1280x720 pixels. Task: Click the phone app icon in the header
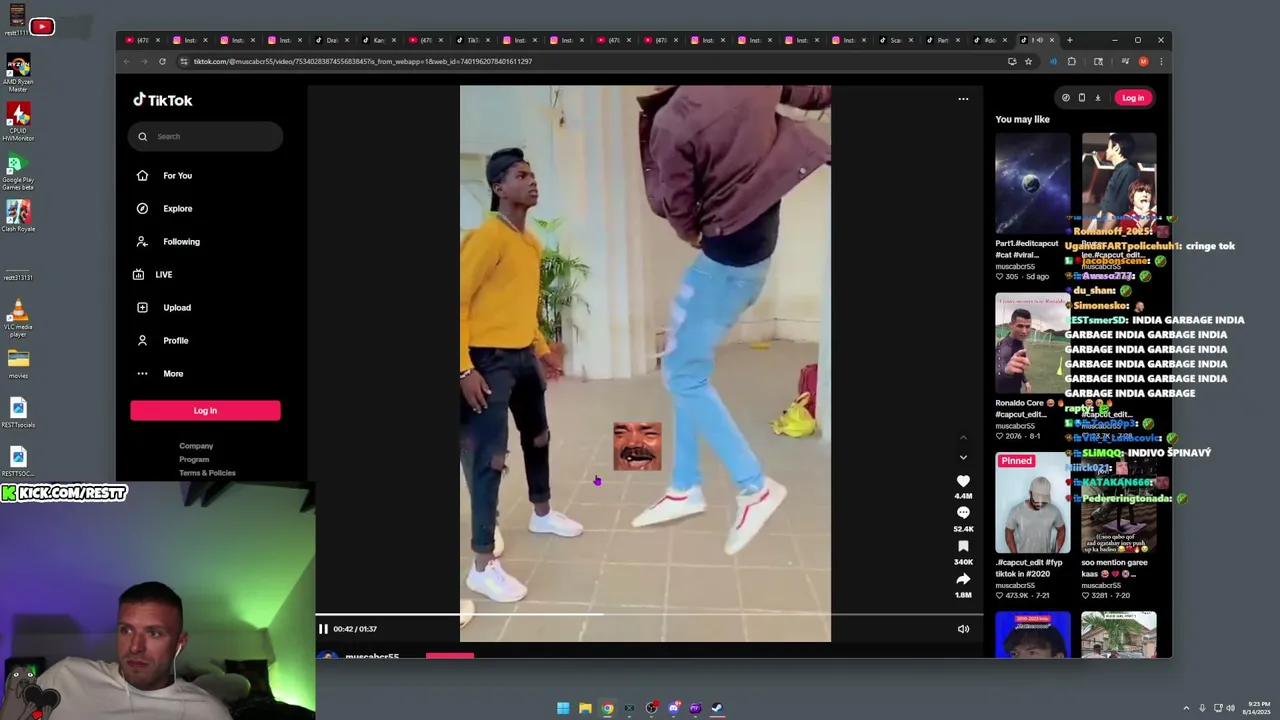1081,98
